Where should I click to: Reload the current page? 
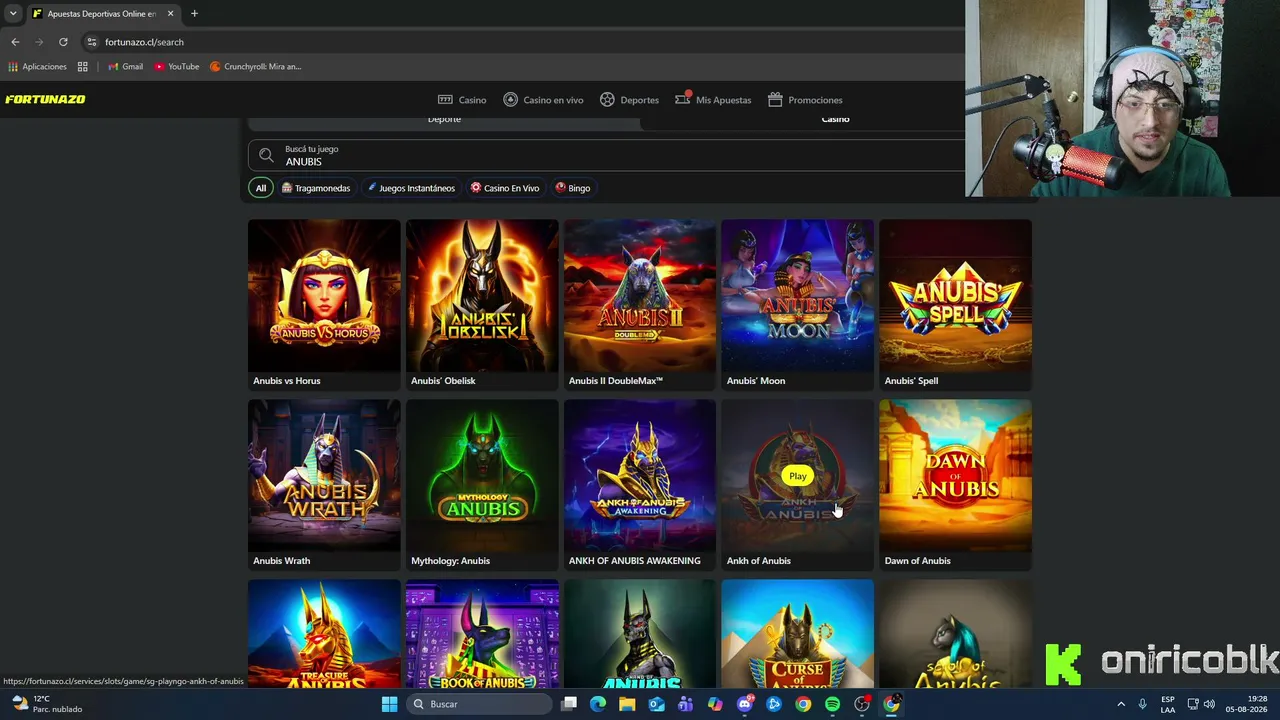point(63,42)
